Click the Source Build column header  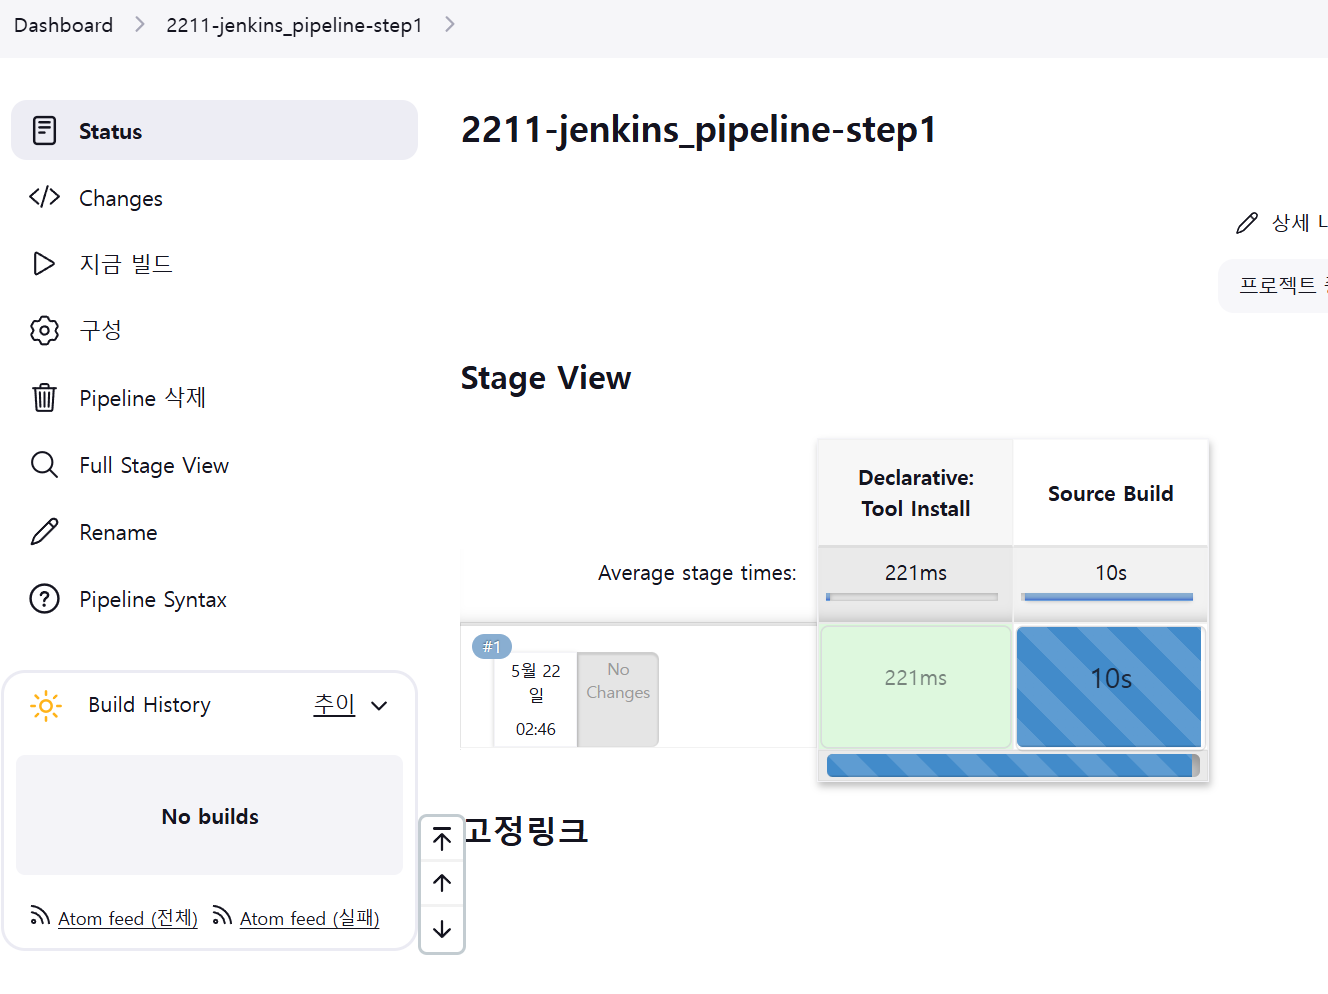coord(1111,493)
